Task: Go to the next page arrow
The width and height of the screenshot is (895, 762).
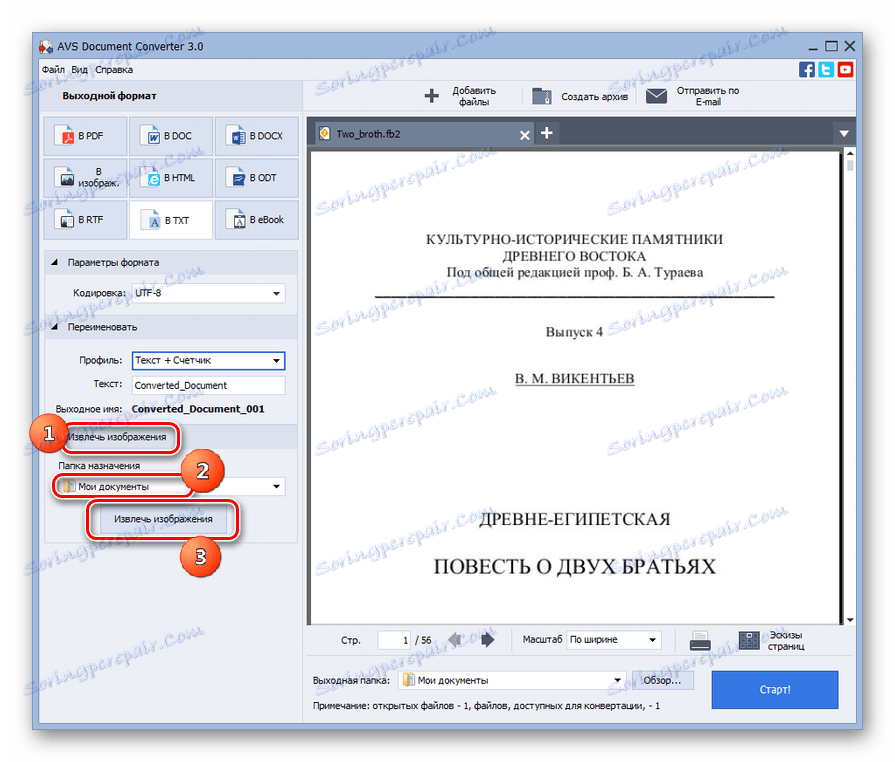Action: [487, 640]
